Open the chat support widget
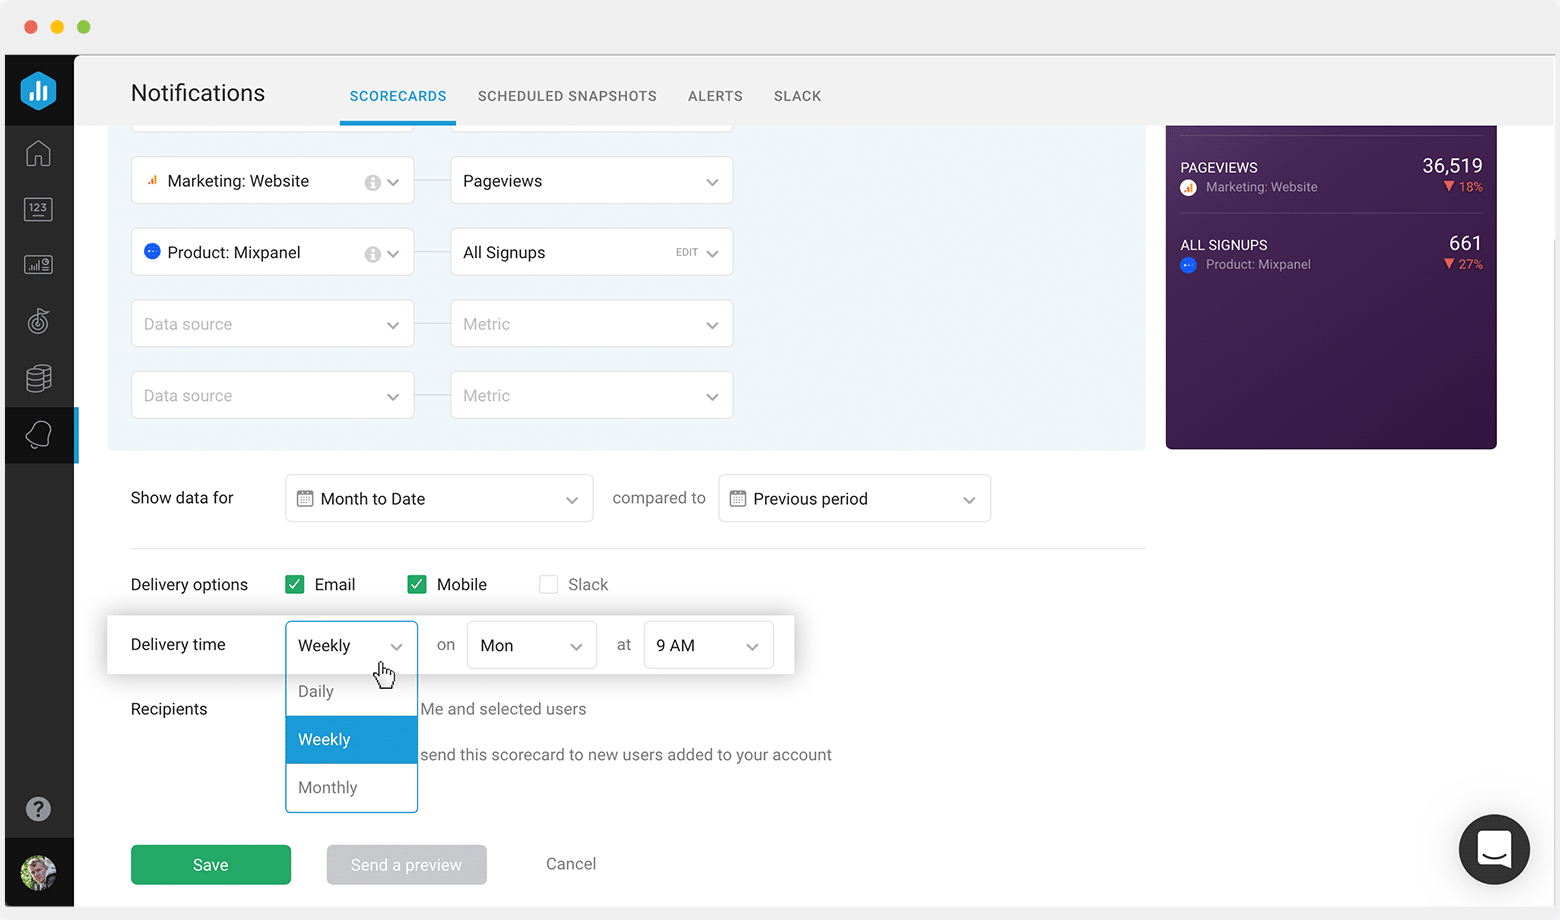This screenshot has width=1560, height=920. (x=1494, y=850)
